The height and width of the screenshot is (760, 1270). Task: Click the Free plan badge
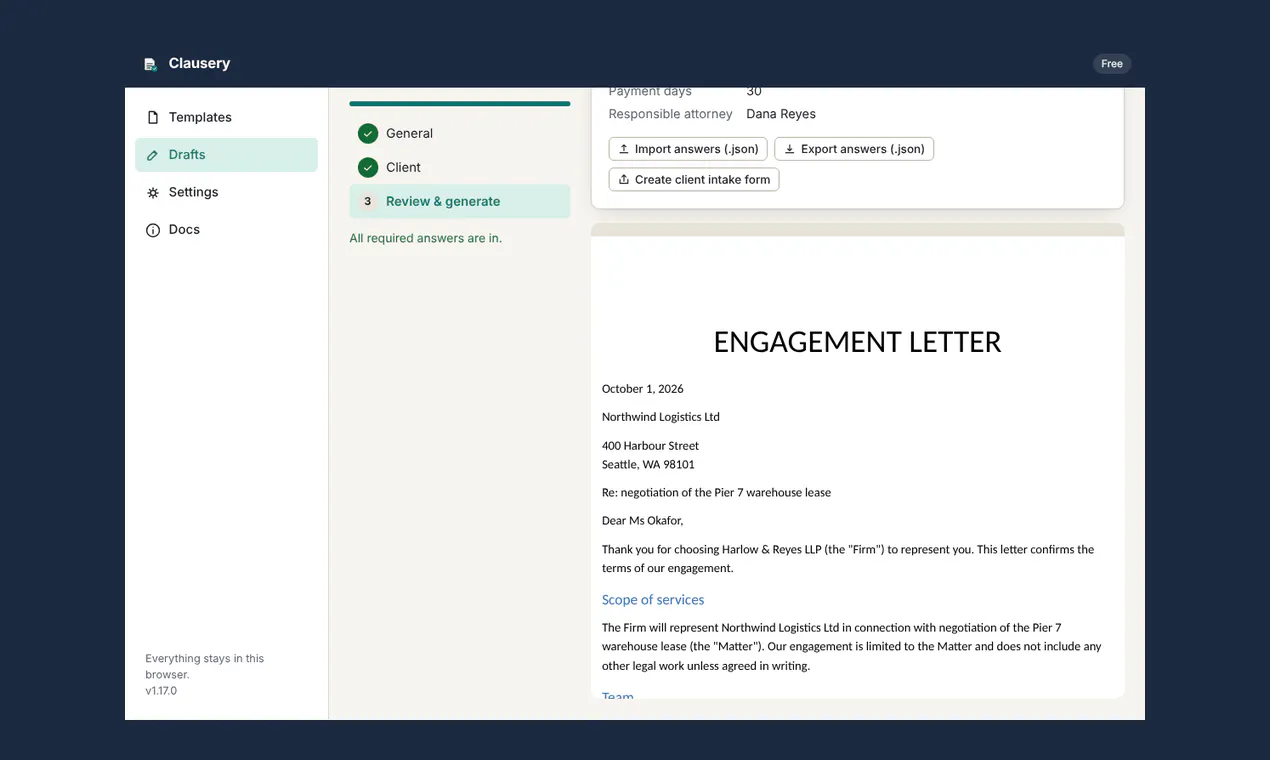(x=1112, y=64)
